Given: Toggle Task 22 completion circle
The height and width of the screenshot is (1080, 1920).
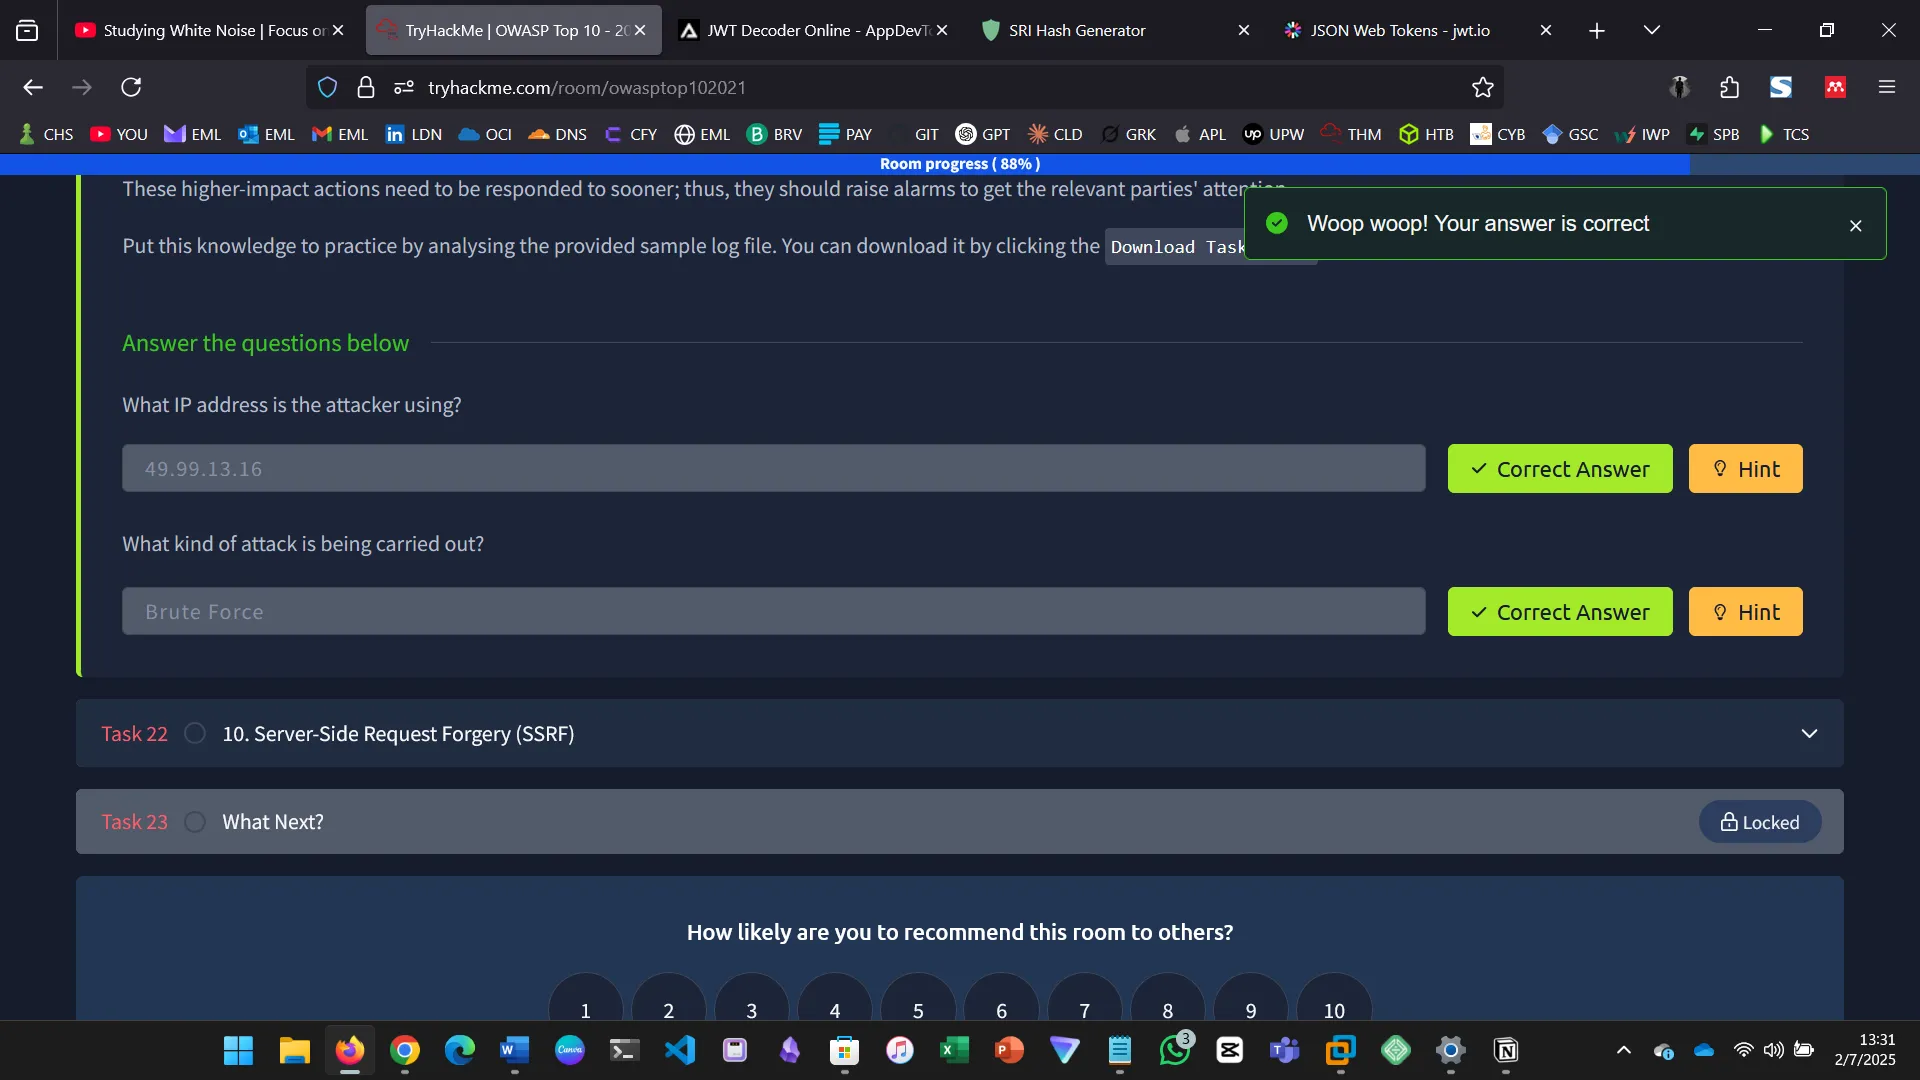Looking at the screenshot, I should tap(195, 734).
